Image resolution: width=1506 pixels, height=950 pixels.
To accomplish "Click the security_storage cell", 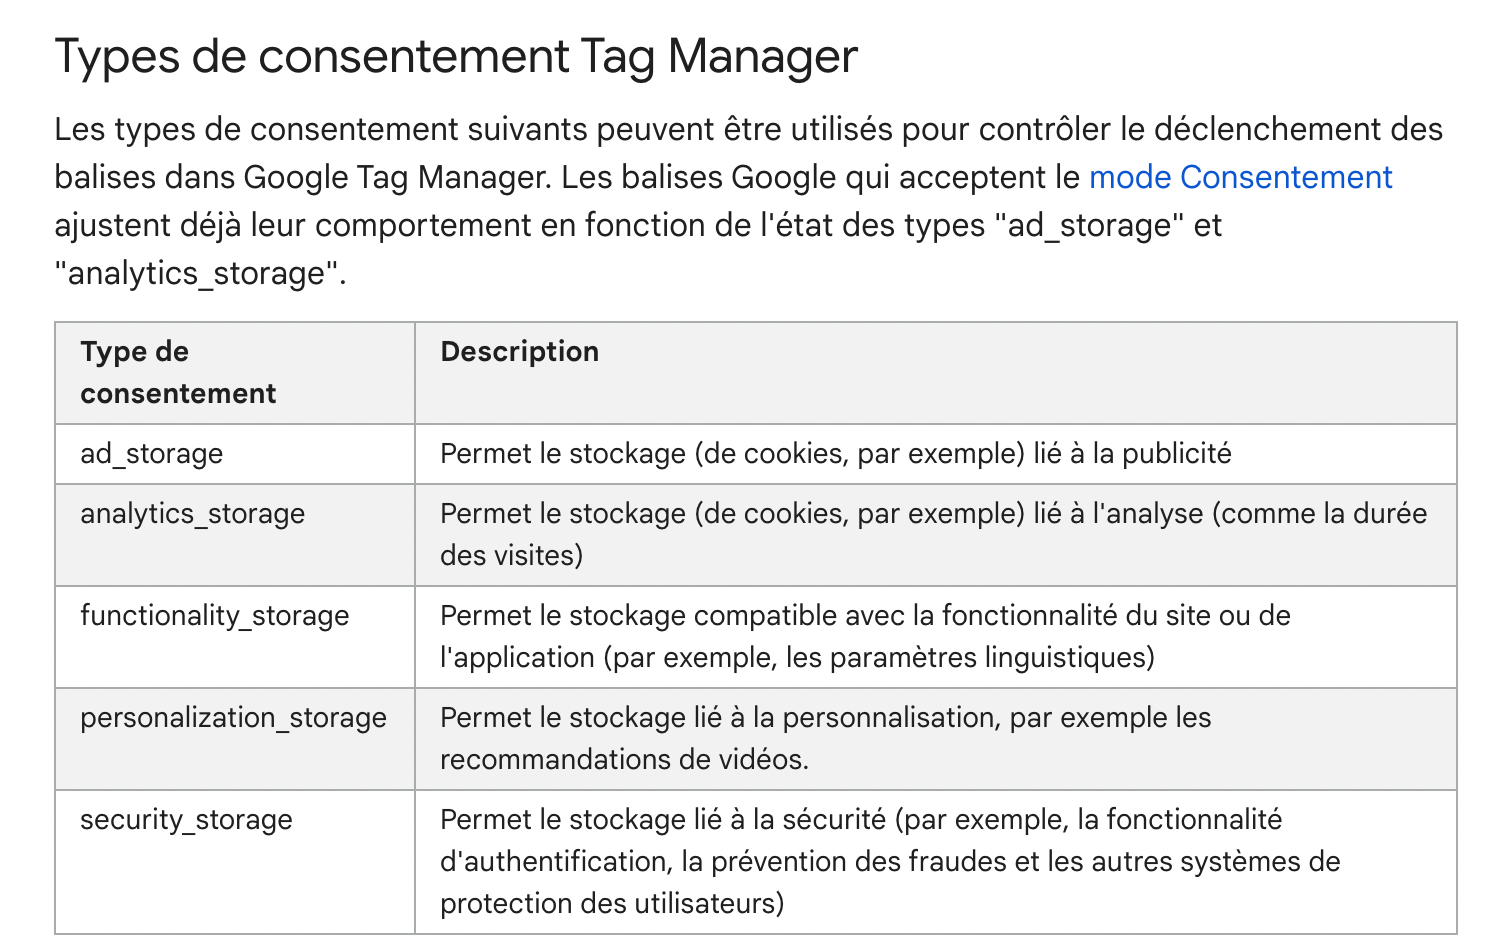I will click(235, 861).
